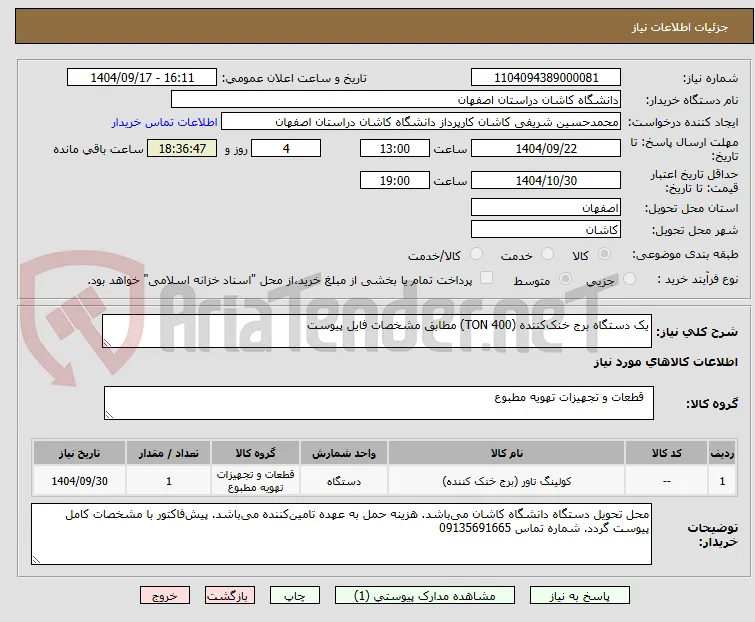Click the ایجاد کننده درخواست field
The height and width of the screenshot is (622, 755).
(421, 122)
